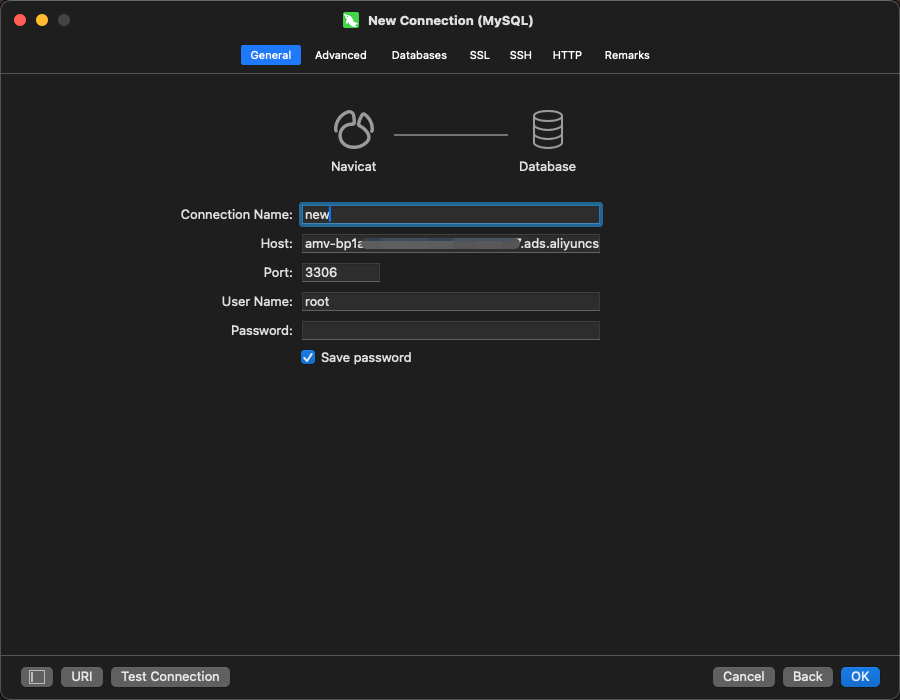This screenshot has height=700, width=900.
Task: Focus the Connection Name input field
Action: pos(451,215)
